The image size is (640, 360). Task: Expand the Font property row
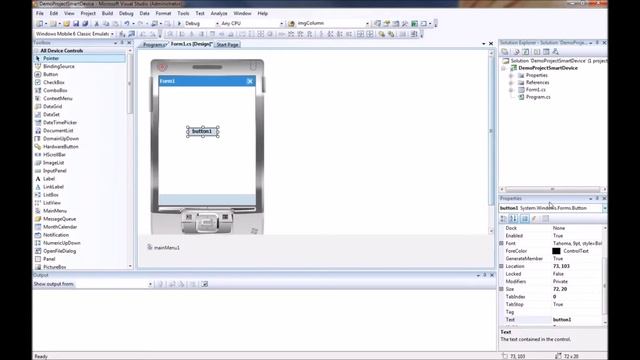point(501,243)
